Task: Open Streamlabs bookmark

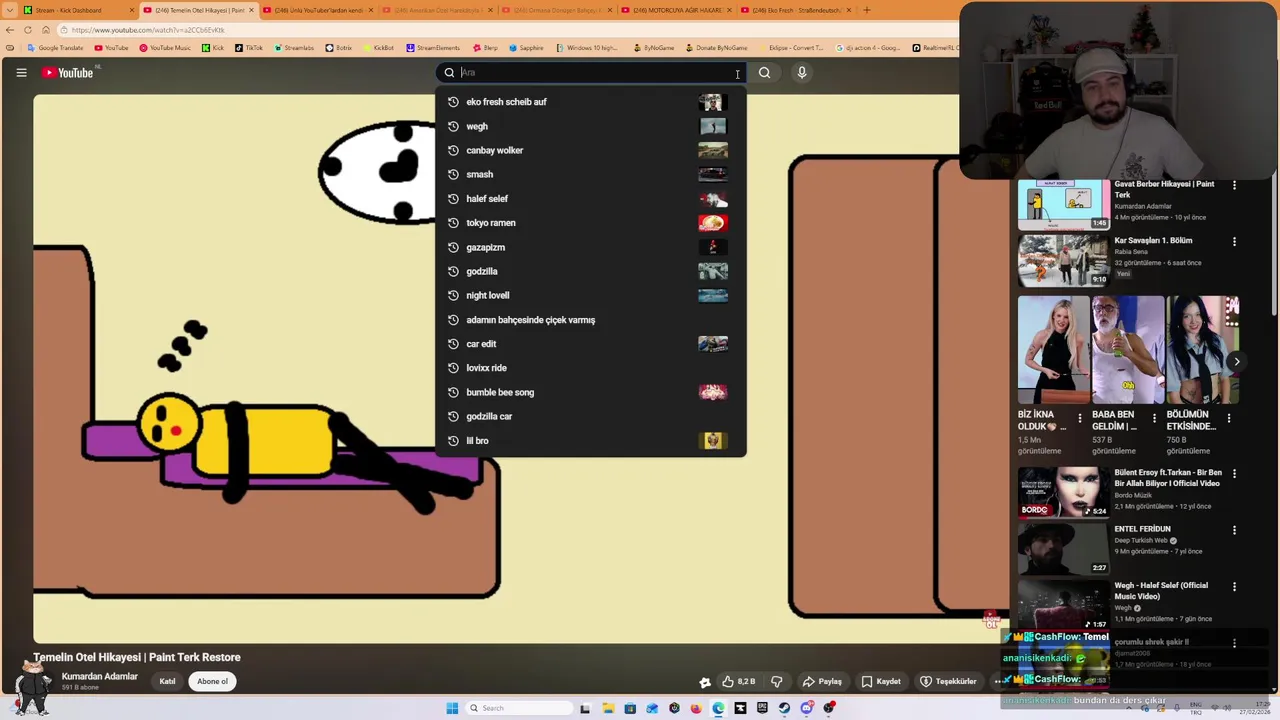Action: [293, 48]
